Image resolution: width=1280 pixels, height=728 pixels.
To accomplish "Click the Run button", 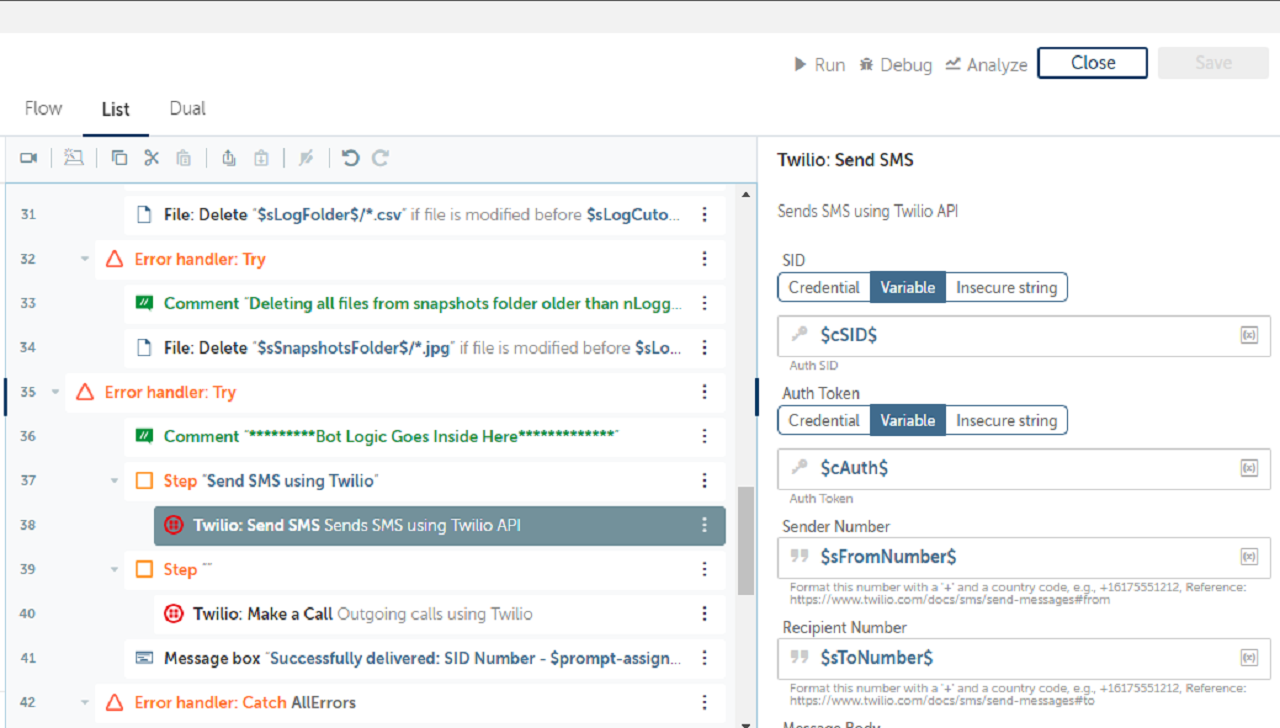I will pyautogui.click(x=819, y=65).
